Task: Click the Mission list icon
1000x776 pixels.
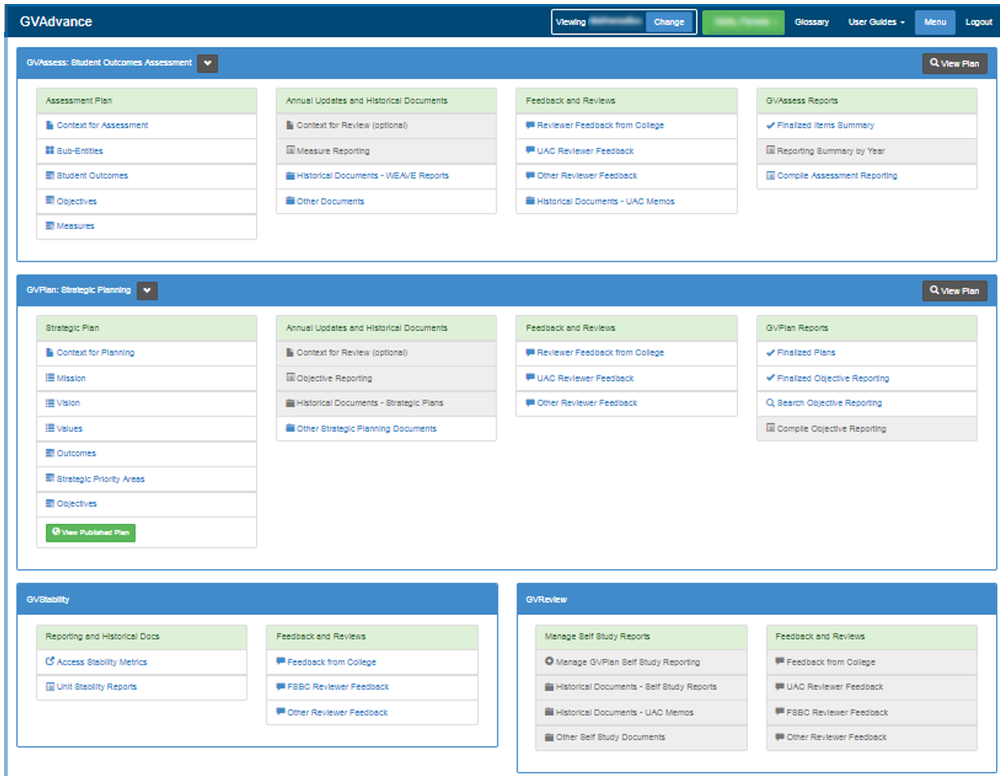Action: (x=50, y=379)
